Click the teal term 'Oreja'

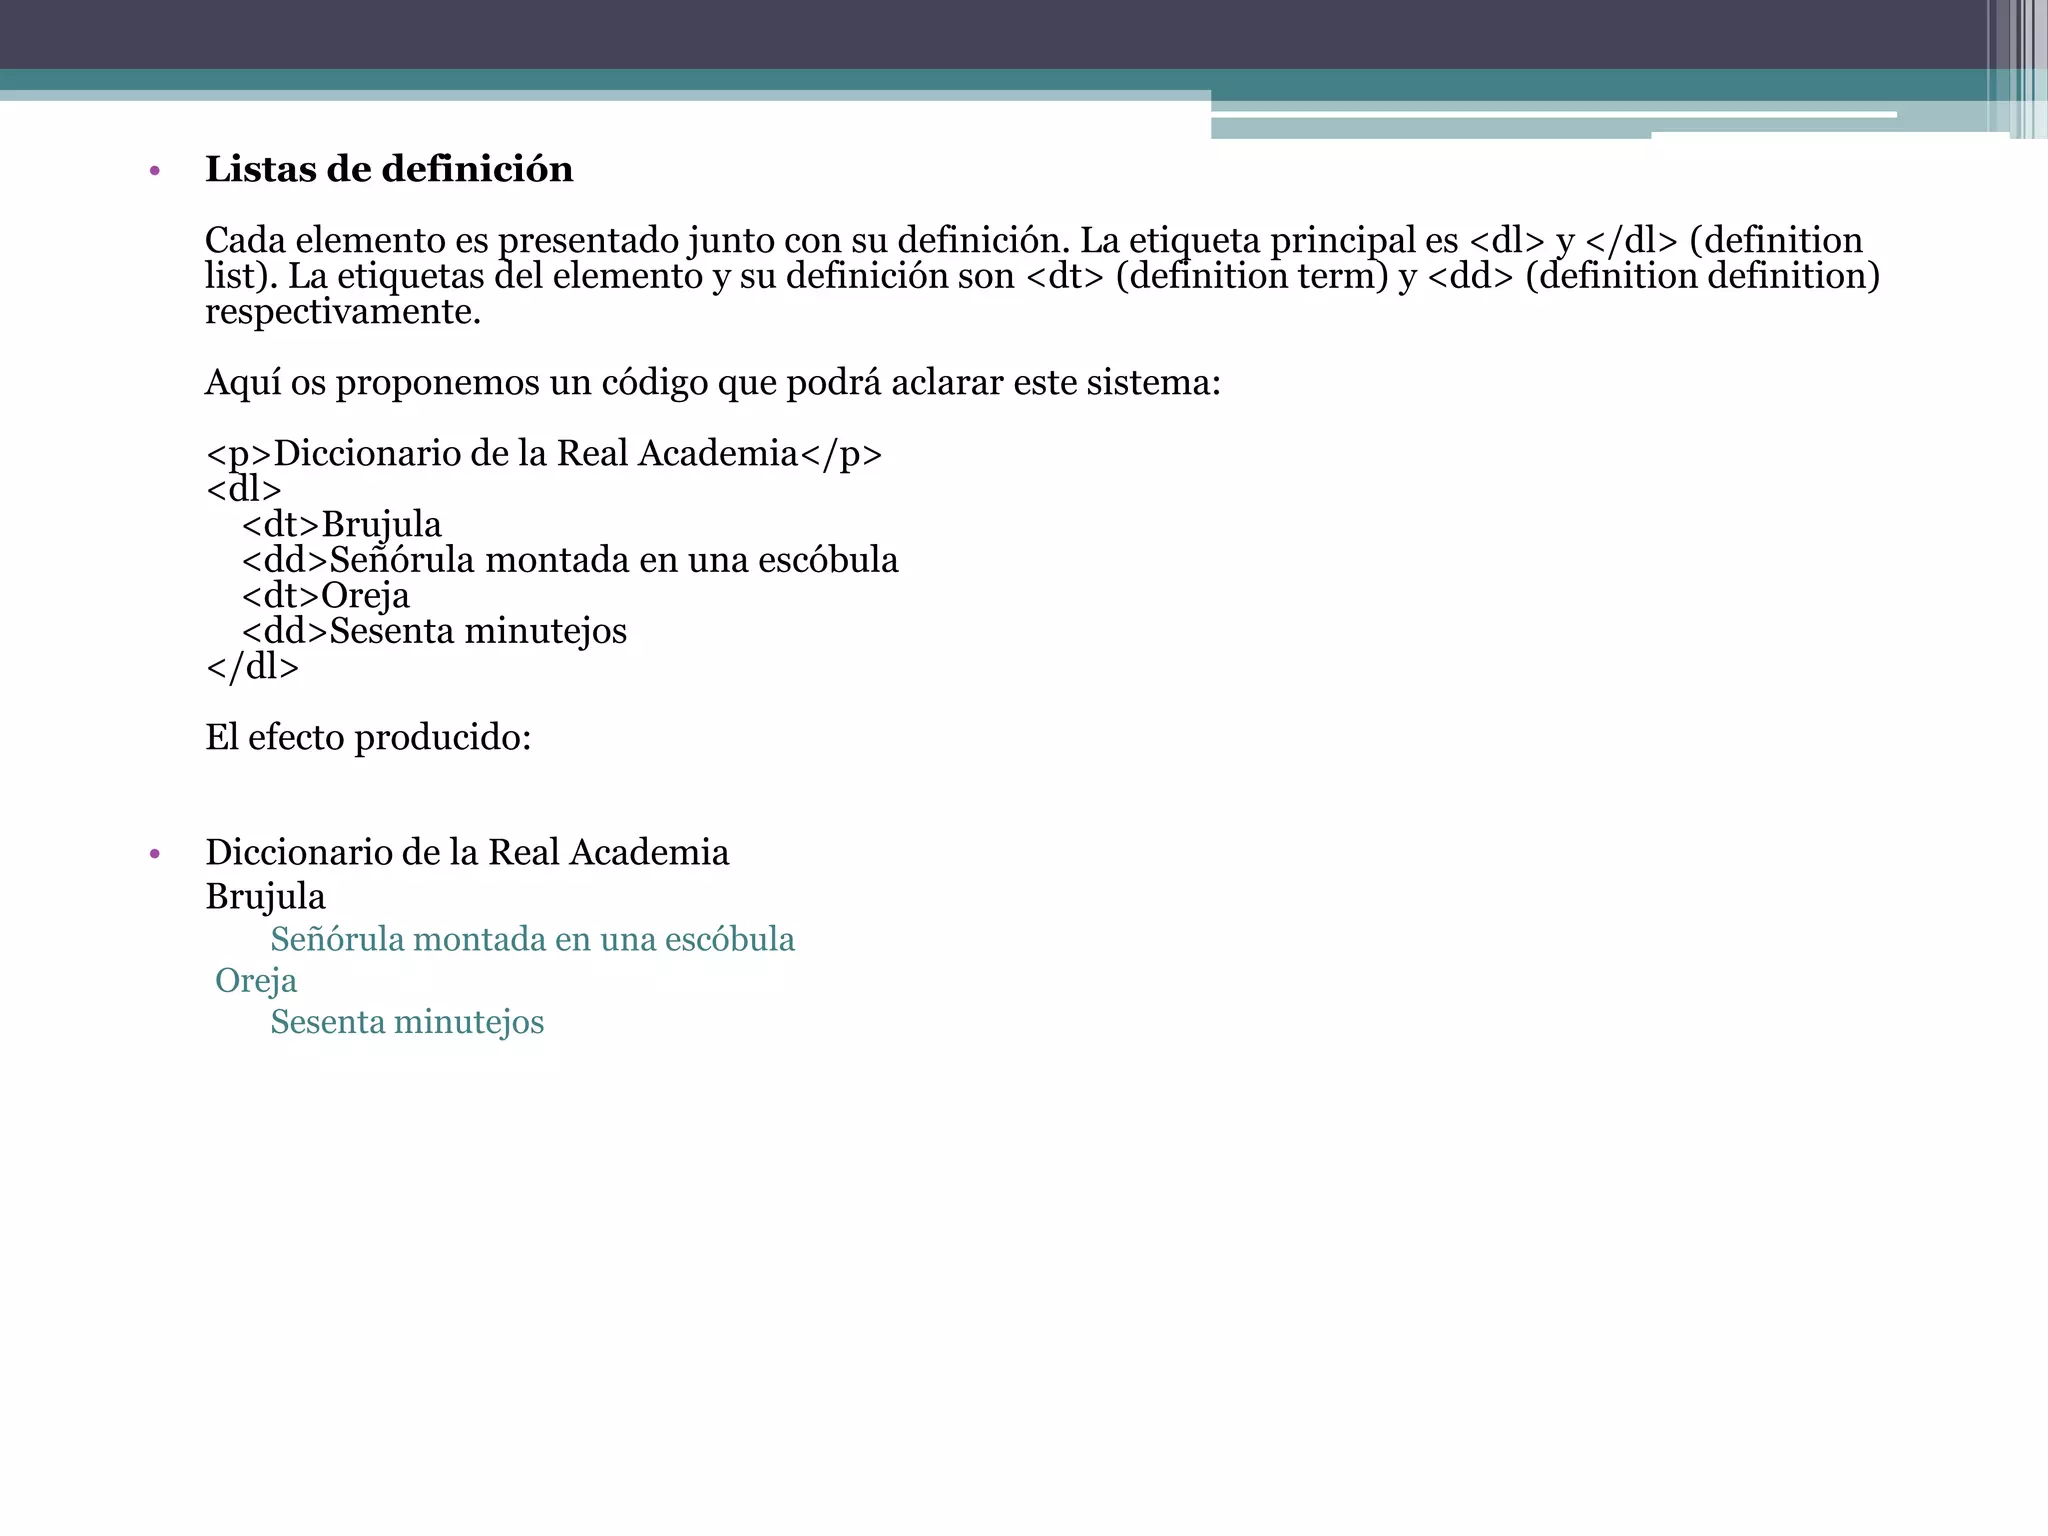coord(256,981)
